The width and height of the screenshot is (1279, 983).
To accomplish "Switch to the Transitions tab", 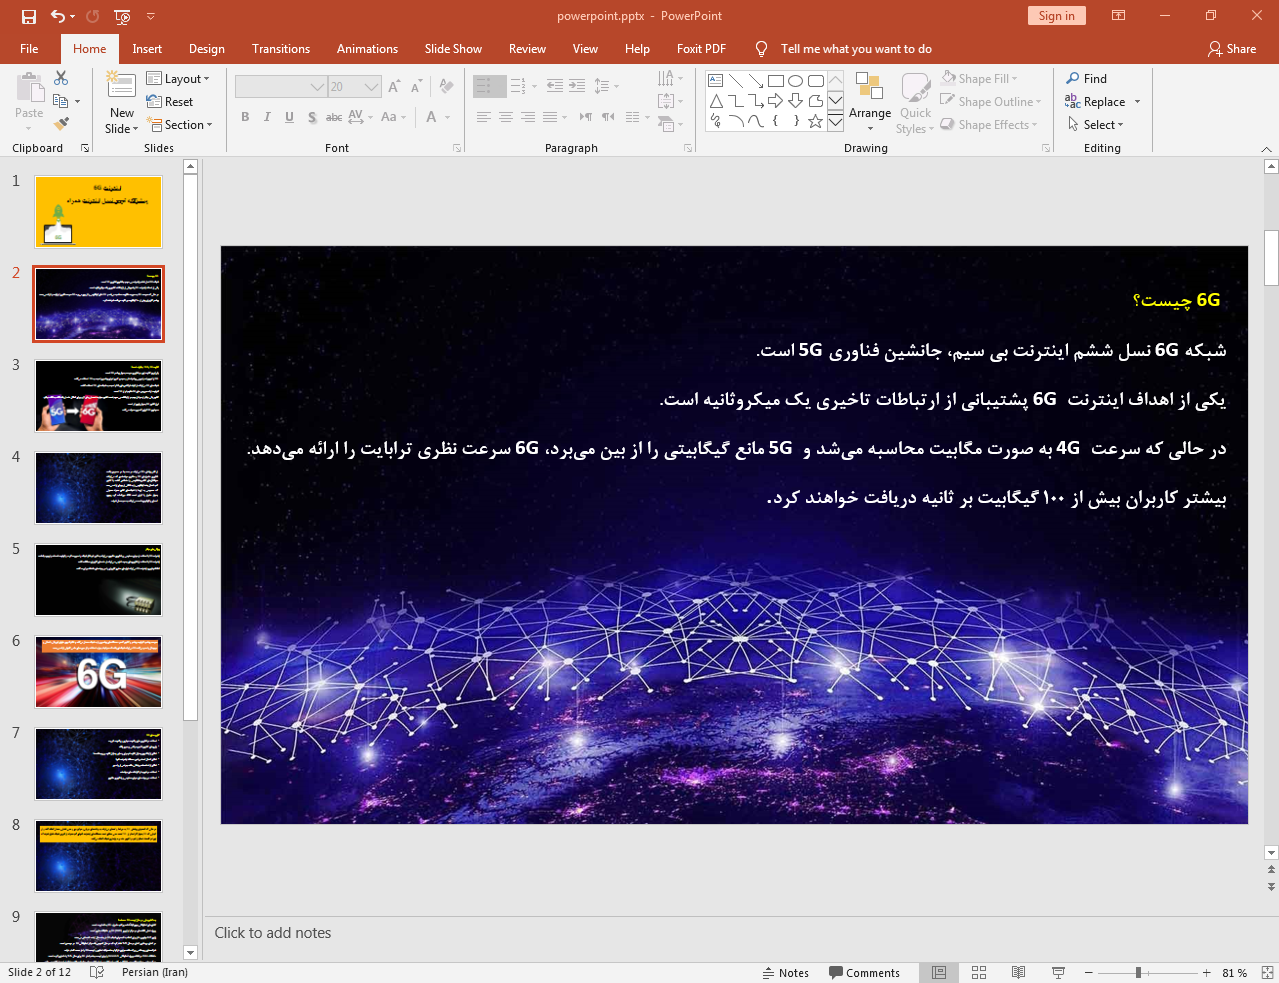I will [x=281, y=49].
